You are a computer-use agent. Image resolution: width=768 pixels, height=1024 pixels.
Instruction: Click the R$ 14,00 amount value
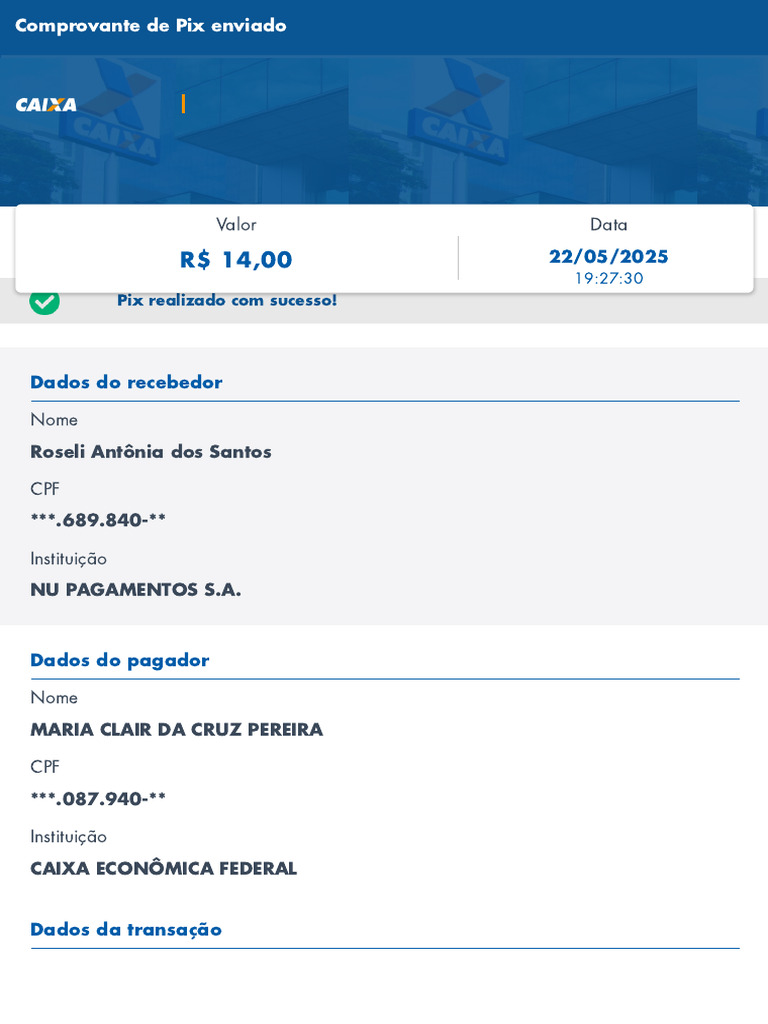tap(236, 260)
